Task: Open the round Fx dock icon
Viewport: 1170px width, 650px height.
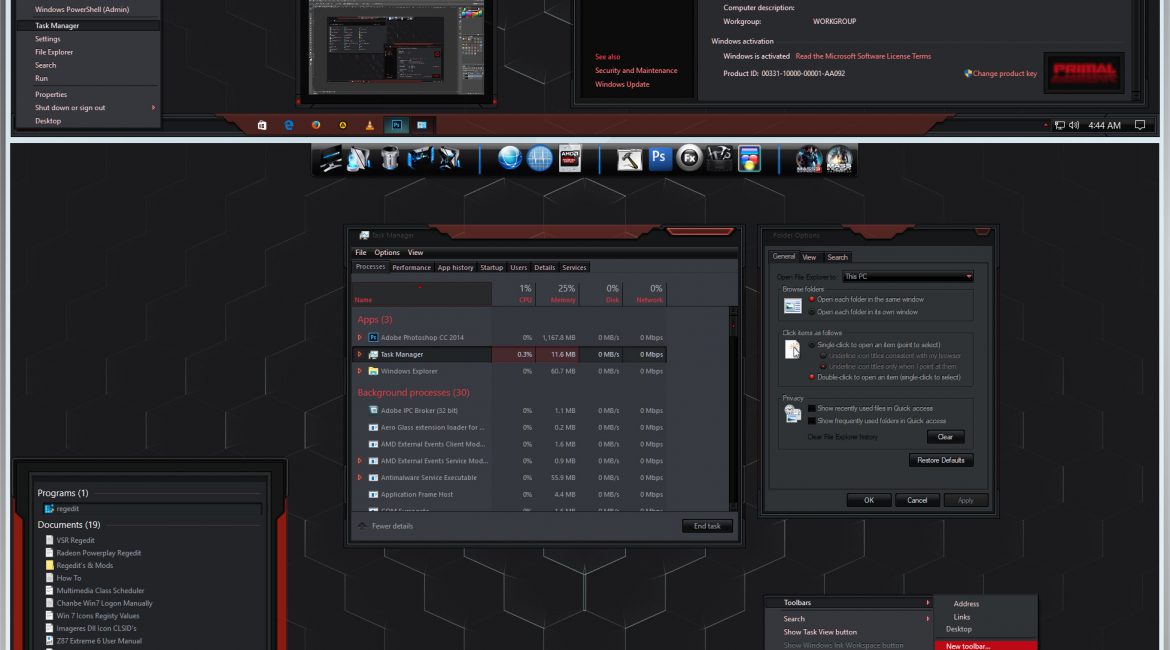Action: point(689,158)
